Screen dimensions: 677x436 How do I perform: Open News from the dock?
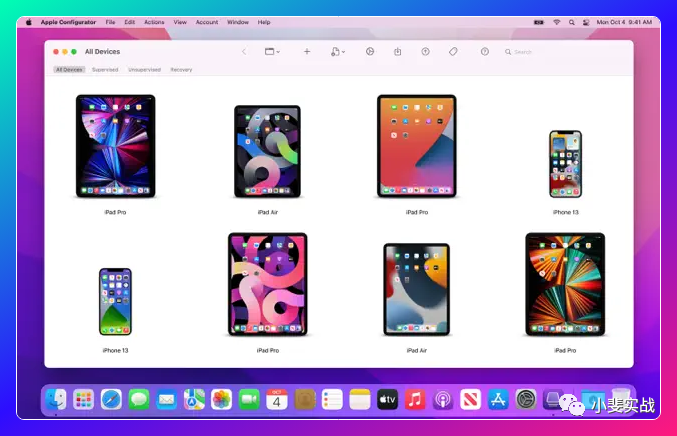(471, 399)
